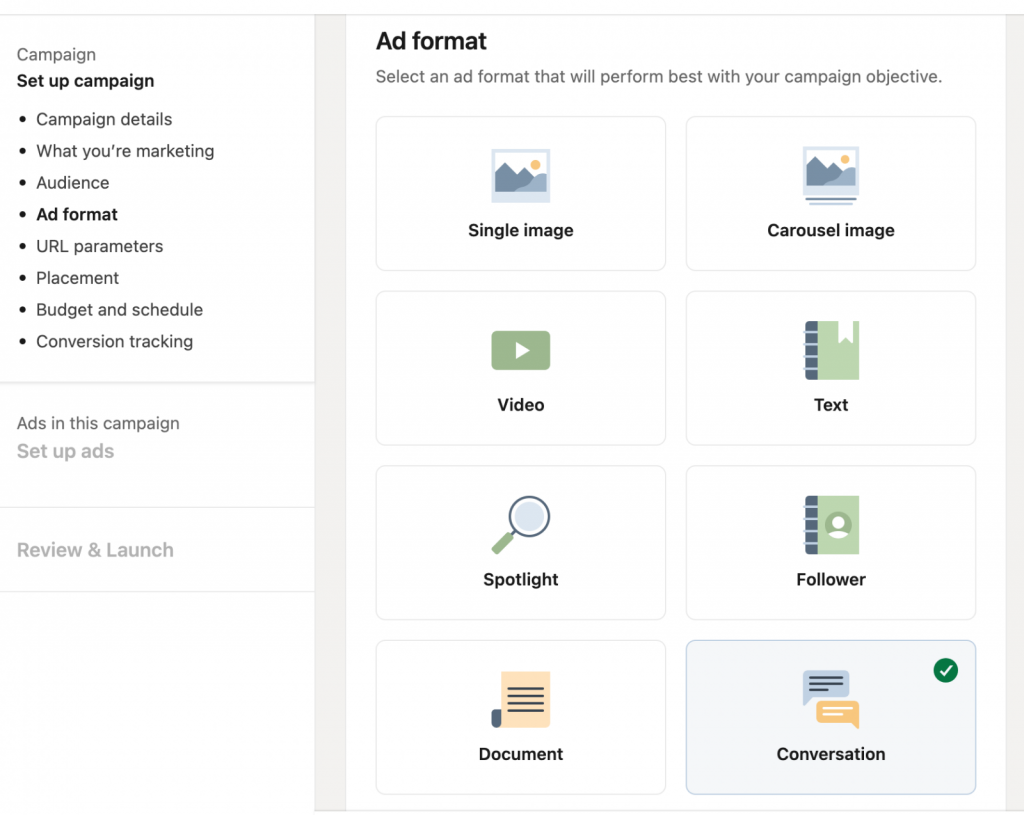
Task: Select the Spotlight magnifying glass icon
Action: [520, 524]
